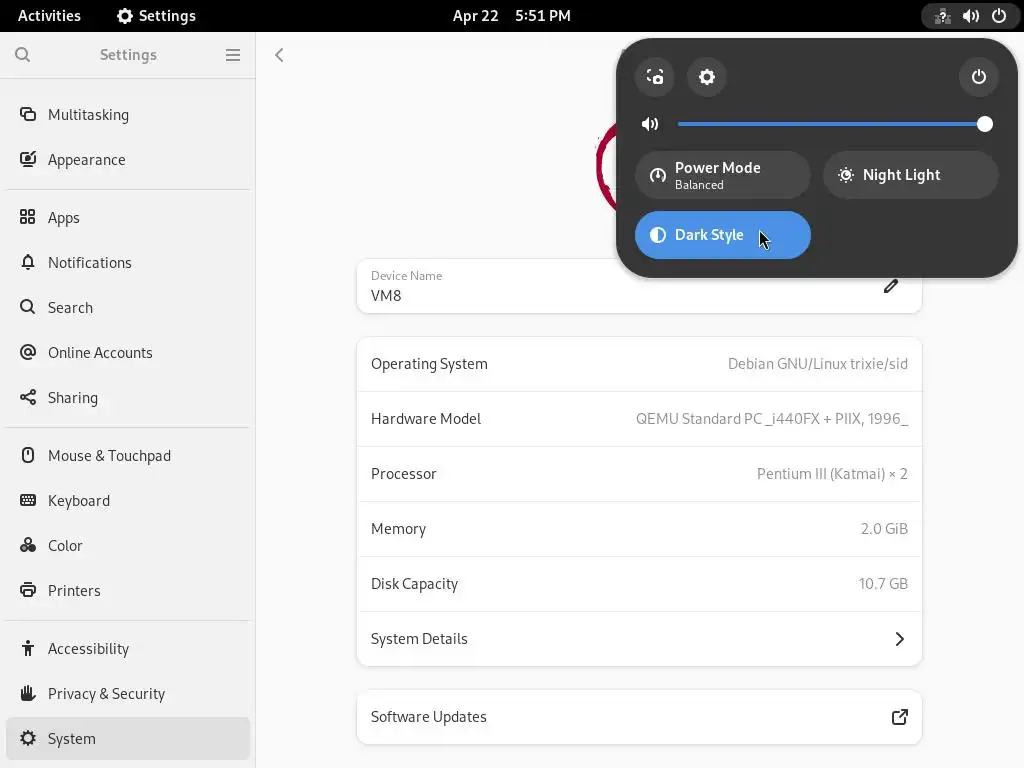This screenshot has width=1024, height=768.
Task: Open Accessibility settings panel
Action: coord(128,649)
